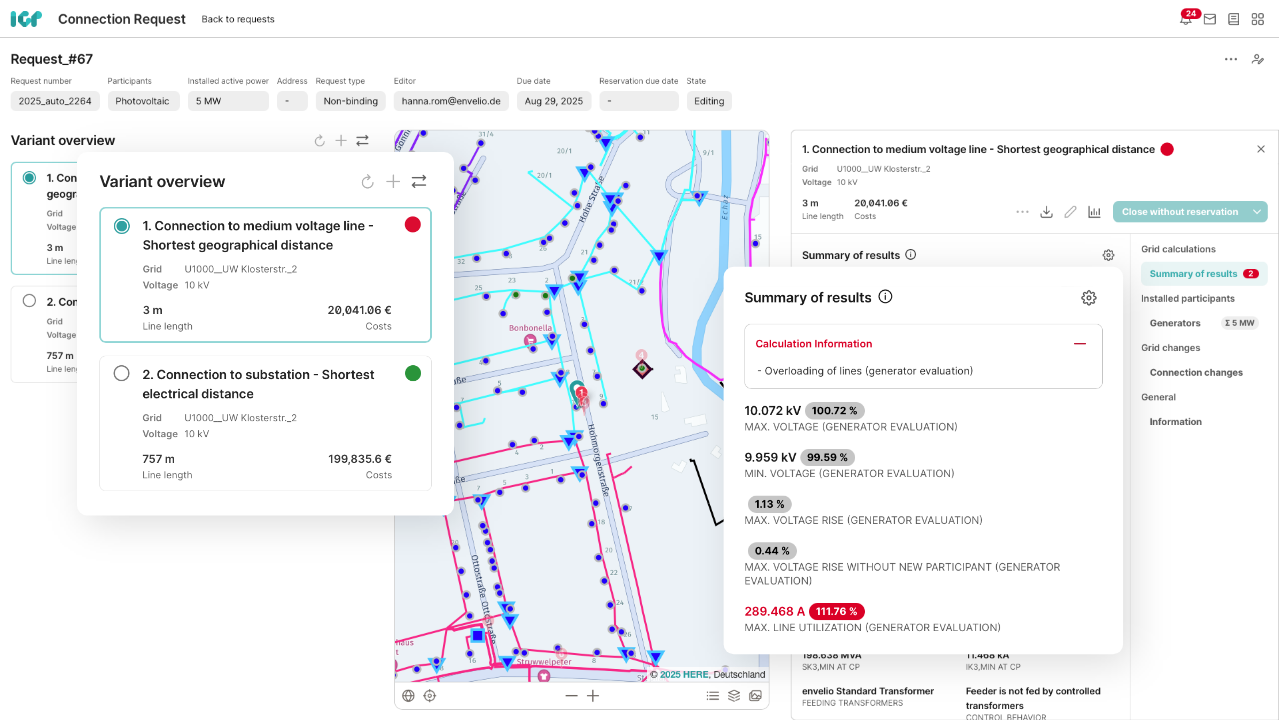Select variant 2 Connection to substation radio
The height and width of the screenshot is (720, 1280).
(x=122, y=374)
